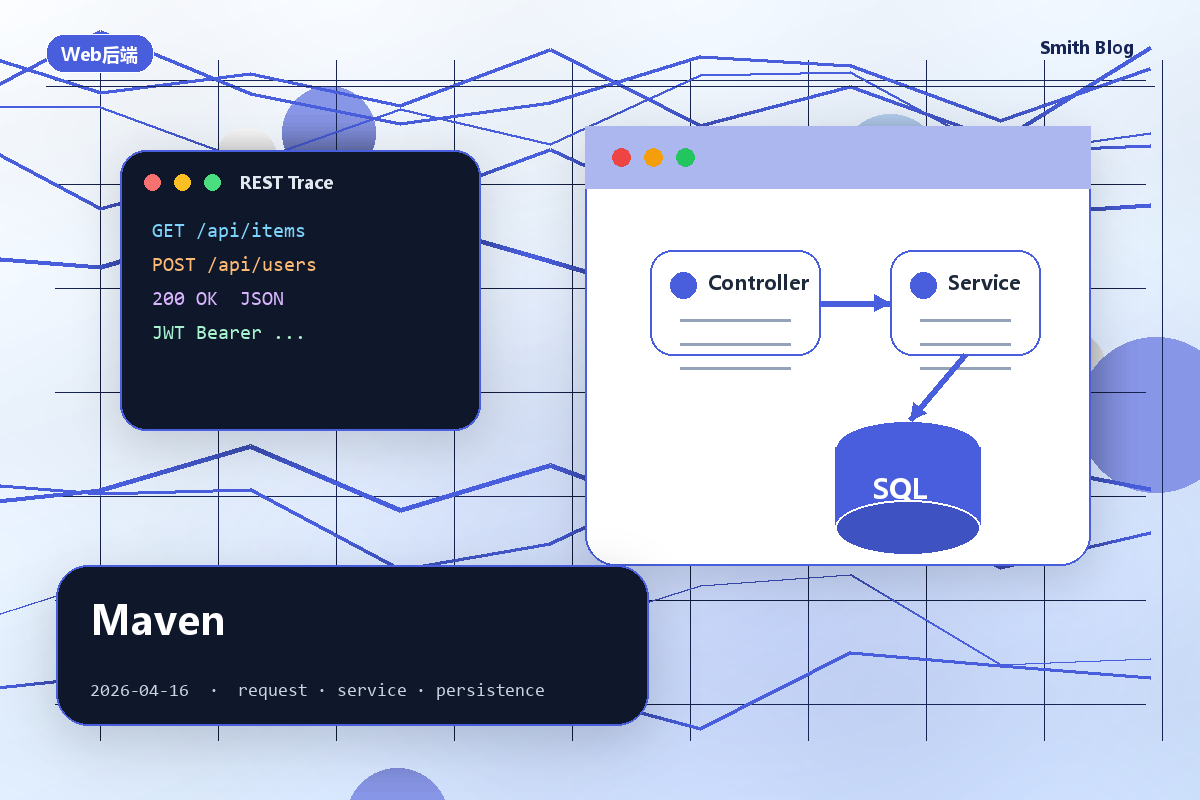Click the 2026-04-16 date text
The image size is (1200, 800).
coord(139,691)
